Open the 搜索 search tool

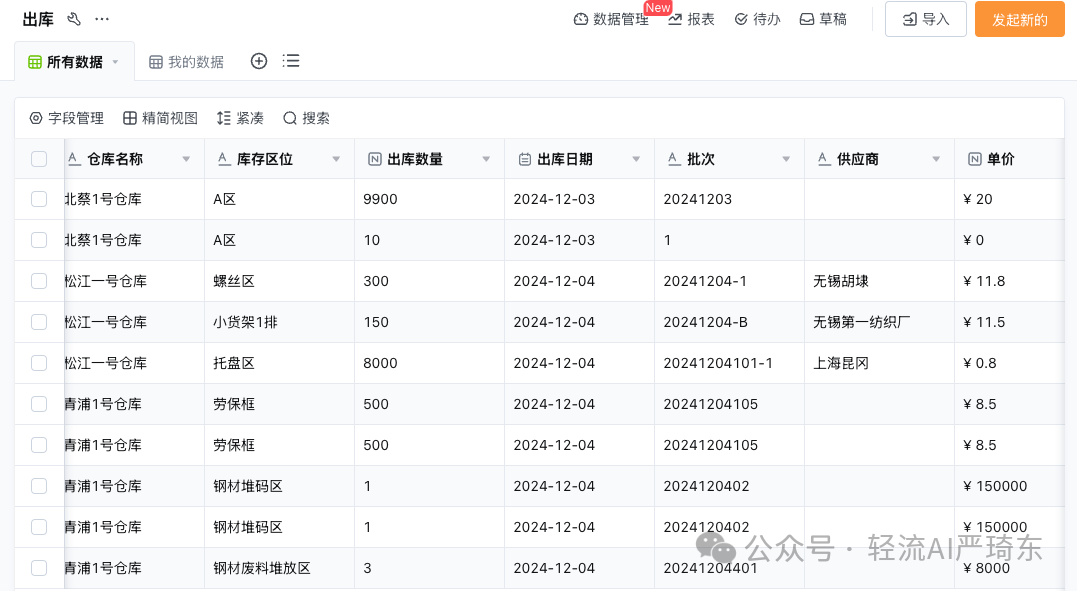[x=305, y=117]
